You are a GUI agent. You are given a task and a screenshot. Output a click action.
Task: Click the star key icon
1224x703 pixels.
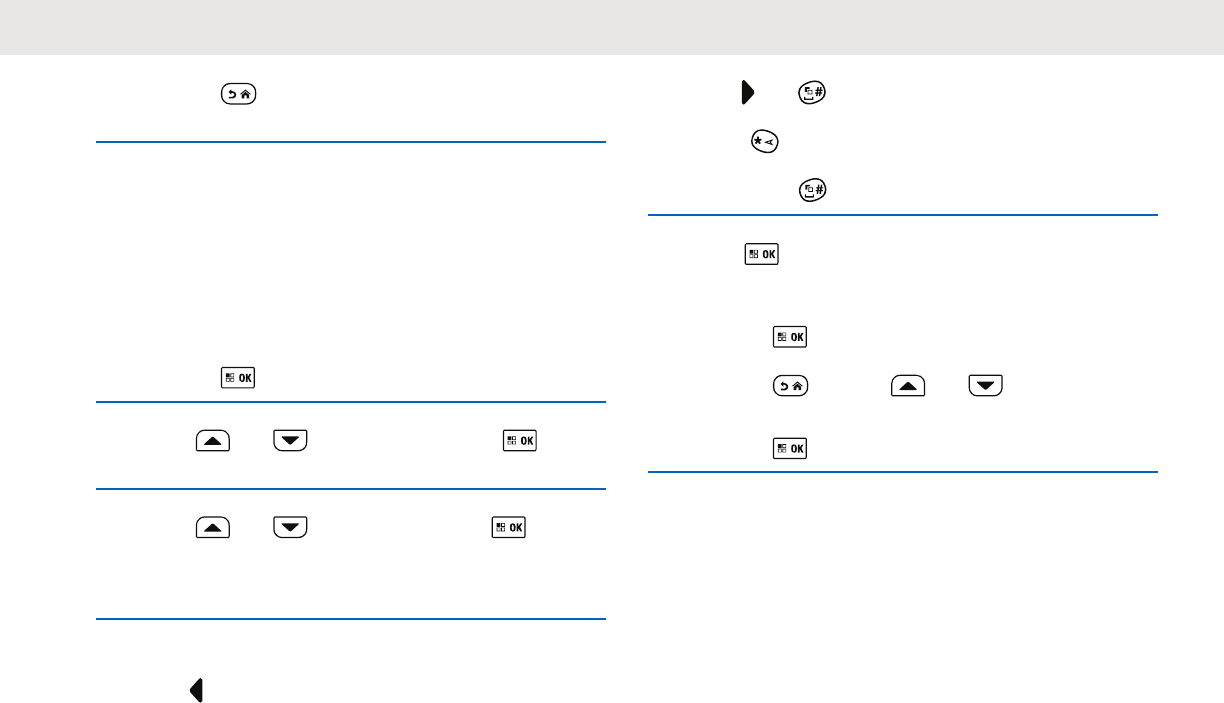[x=763, y=144]
